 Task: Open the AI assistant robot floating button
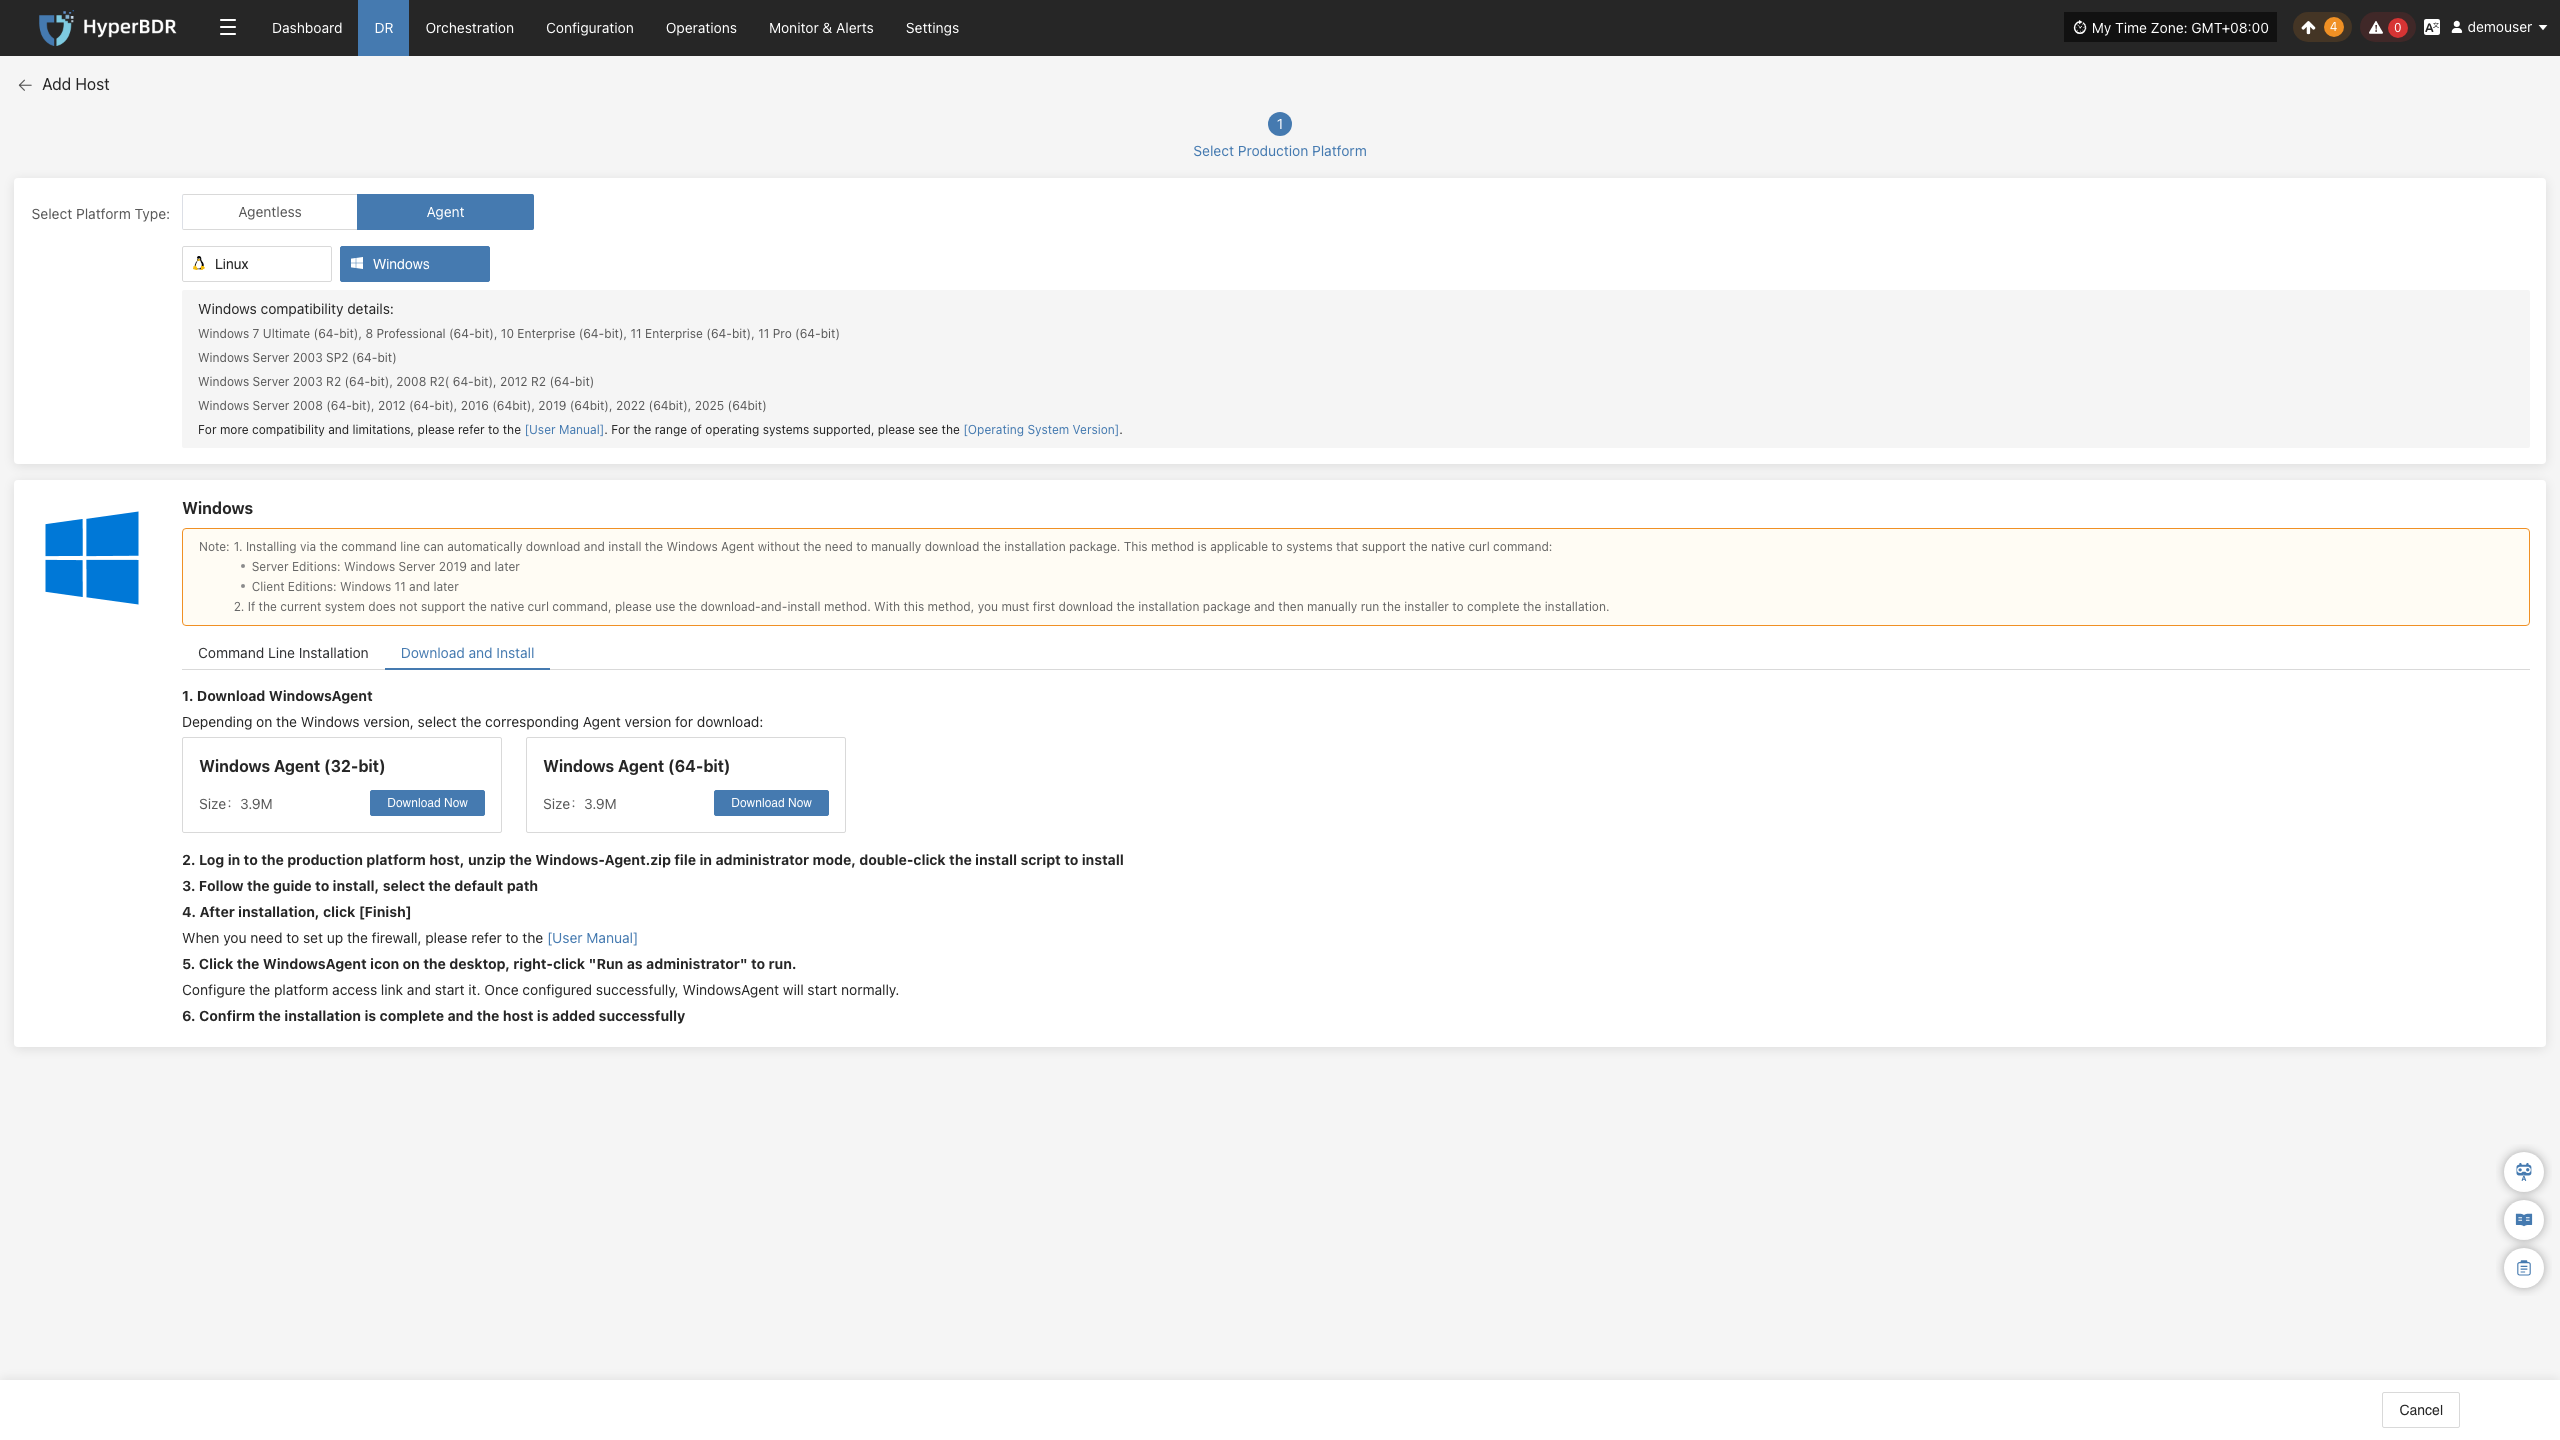2524,1172
